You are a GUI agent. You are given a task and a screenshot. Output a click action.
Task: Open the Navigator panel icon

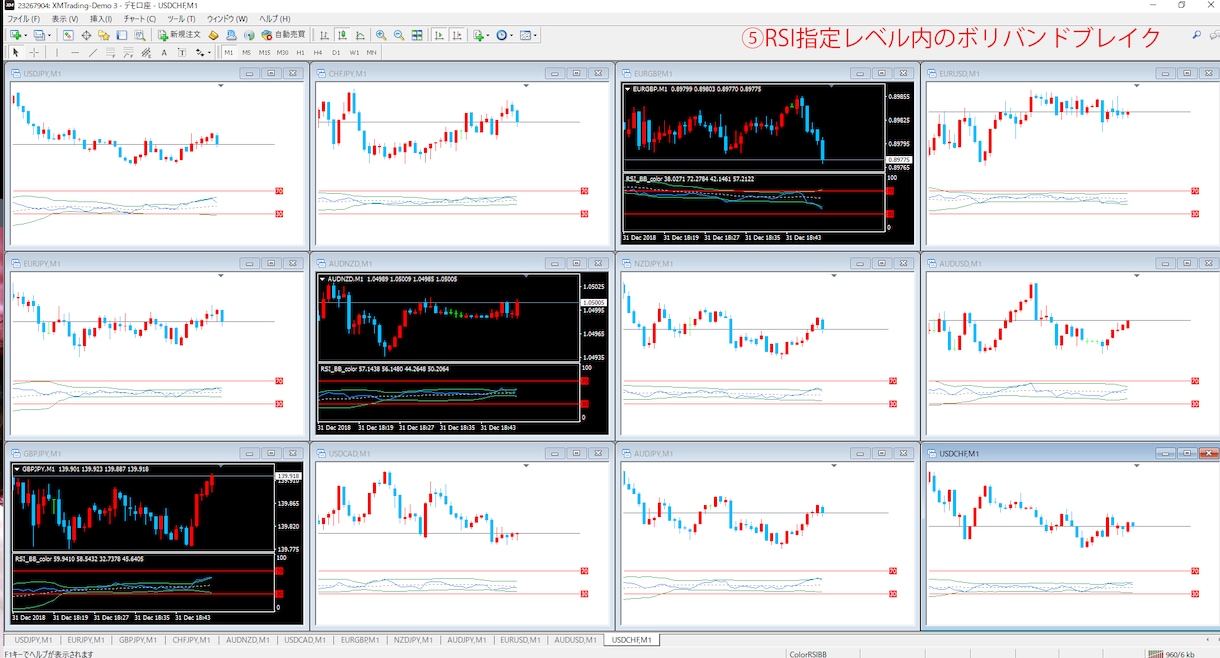104,35
